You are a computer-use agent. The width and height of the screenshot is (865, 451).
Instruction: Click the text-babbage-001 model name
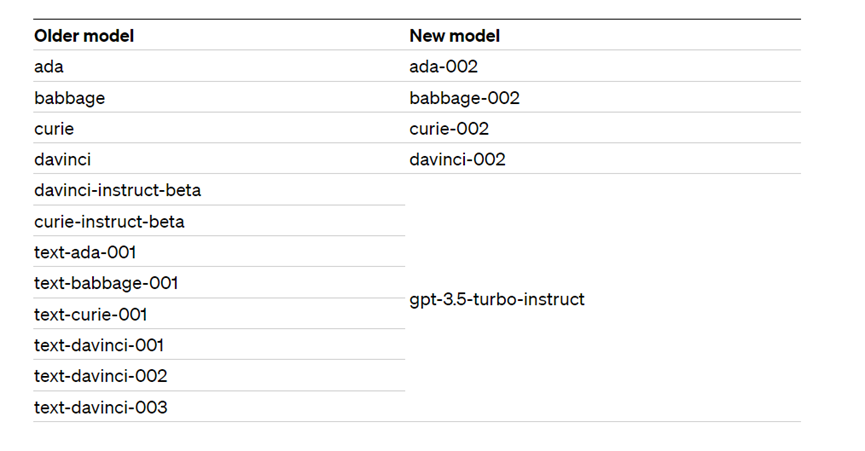(x=106, y=283)
